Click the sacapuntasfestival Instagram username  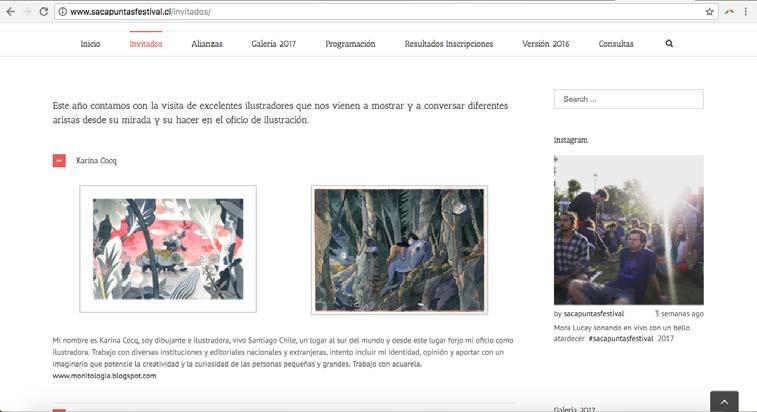click(594, 314)
